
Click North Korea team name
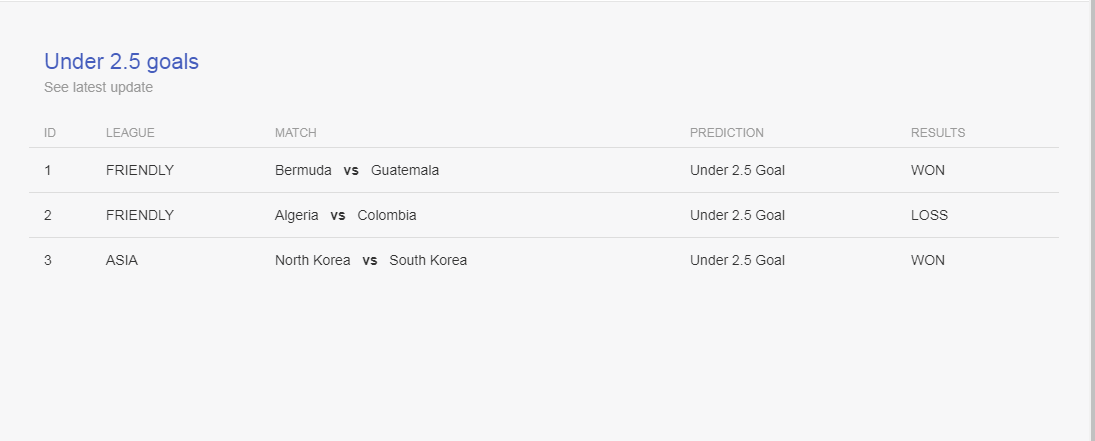313,260
